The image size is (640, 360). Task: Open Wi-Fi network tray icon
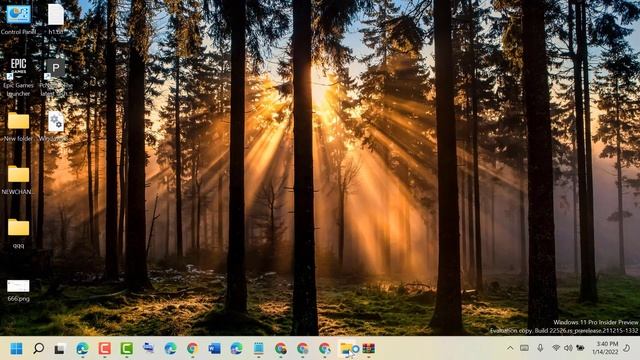(556, 348)
